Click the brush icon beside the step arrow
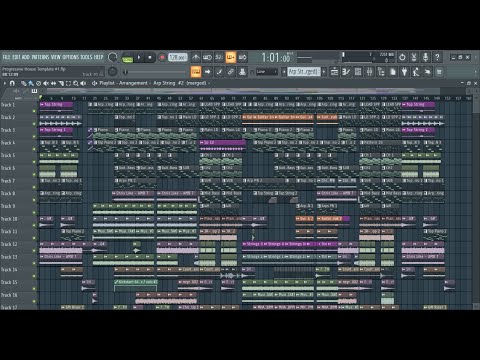 [219, 72]
